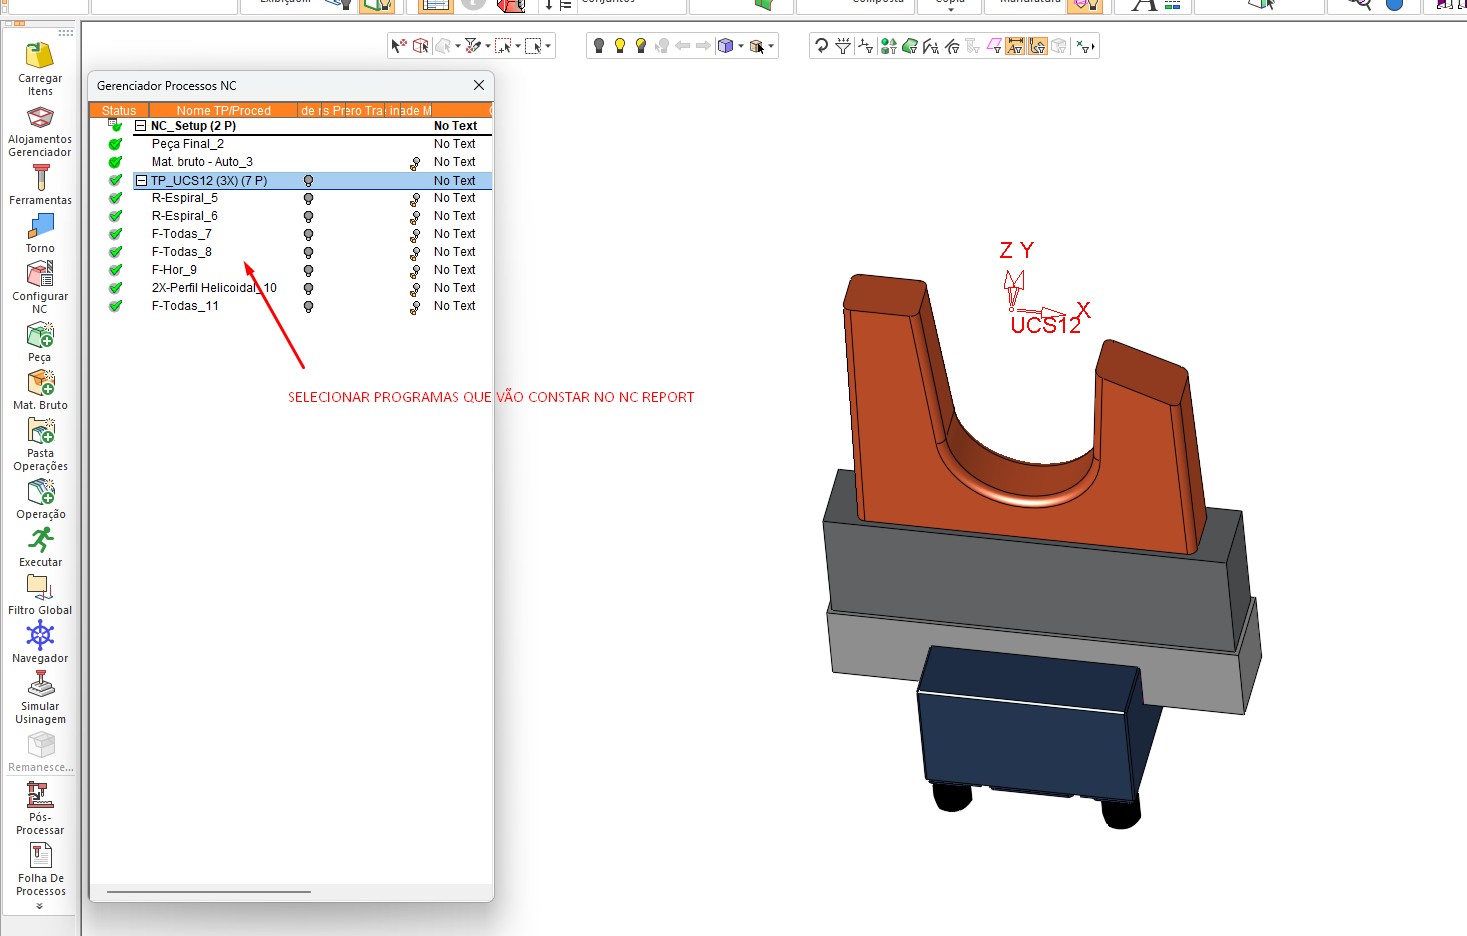Click the Pós-Processar icon
Image resolution: width=1467 pixels, height=936 pixels.
pos(40,808)
